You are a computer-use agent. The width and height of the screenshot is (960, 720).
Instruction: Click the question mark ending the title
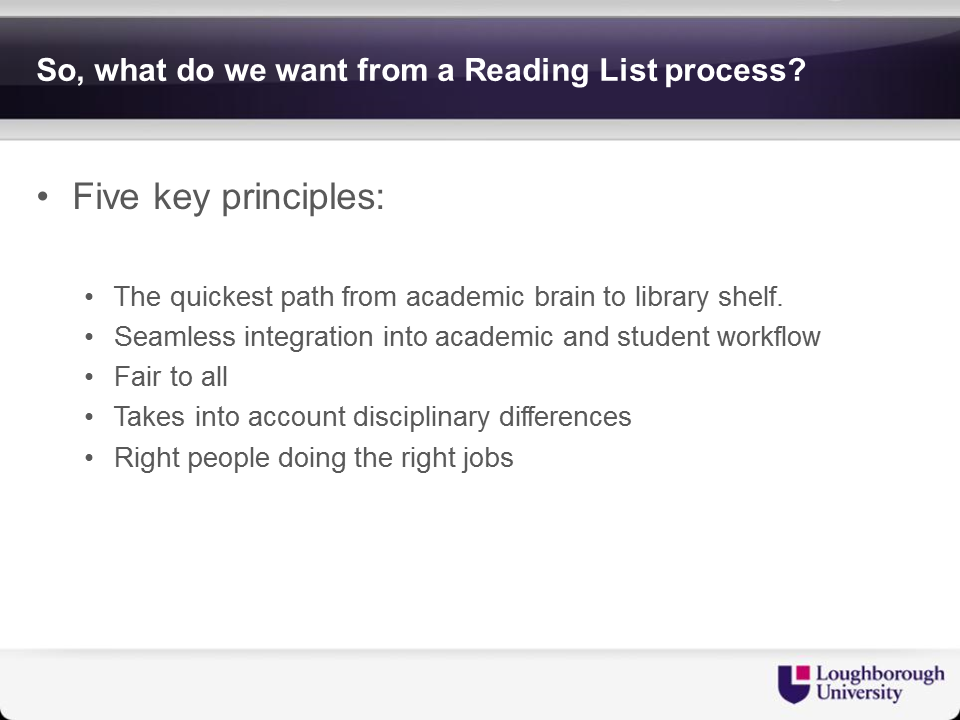click(797, 72)
